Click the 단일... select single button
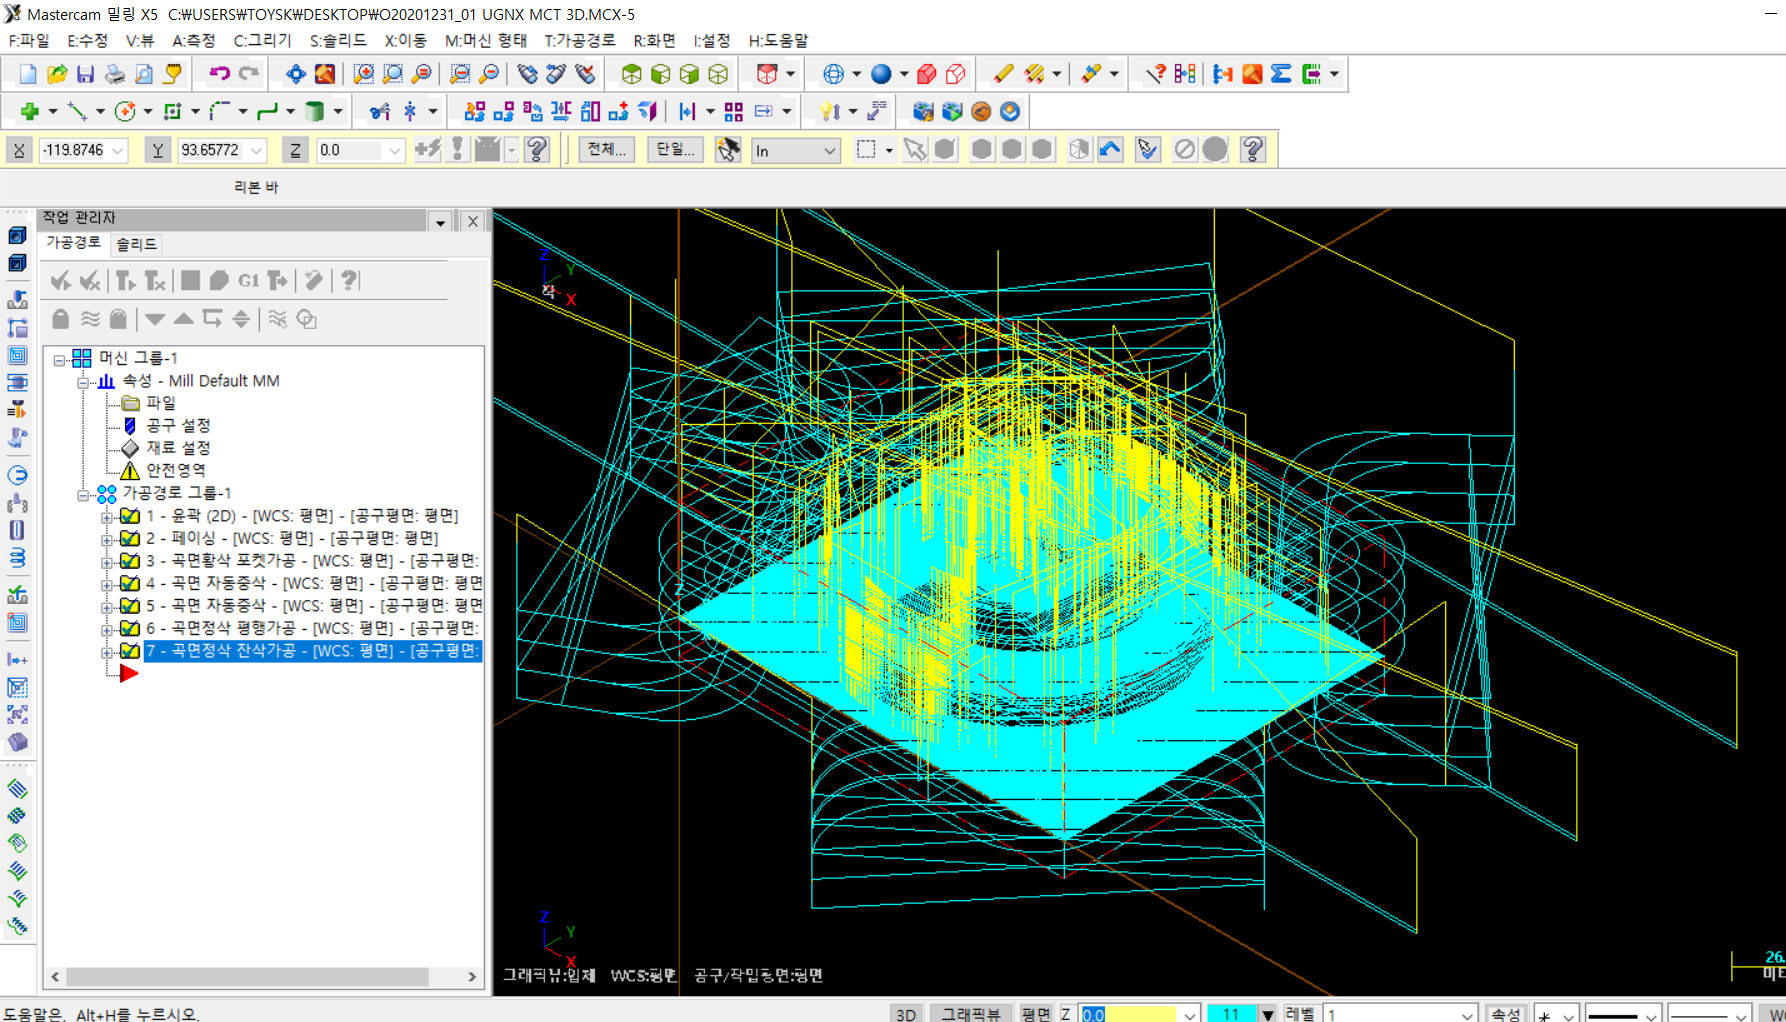Screen dimensions: 1786x1022 point(675,150)
